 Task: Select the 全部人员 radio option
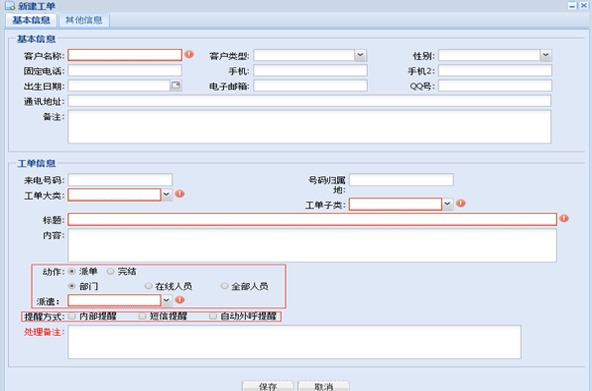pos(225,286)
